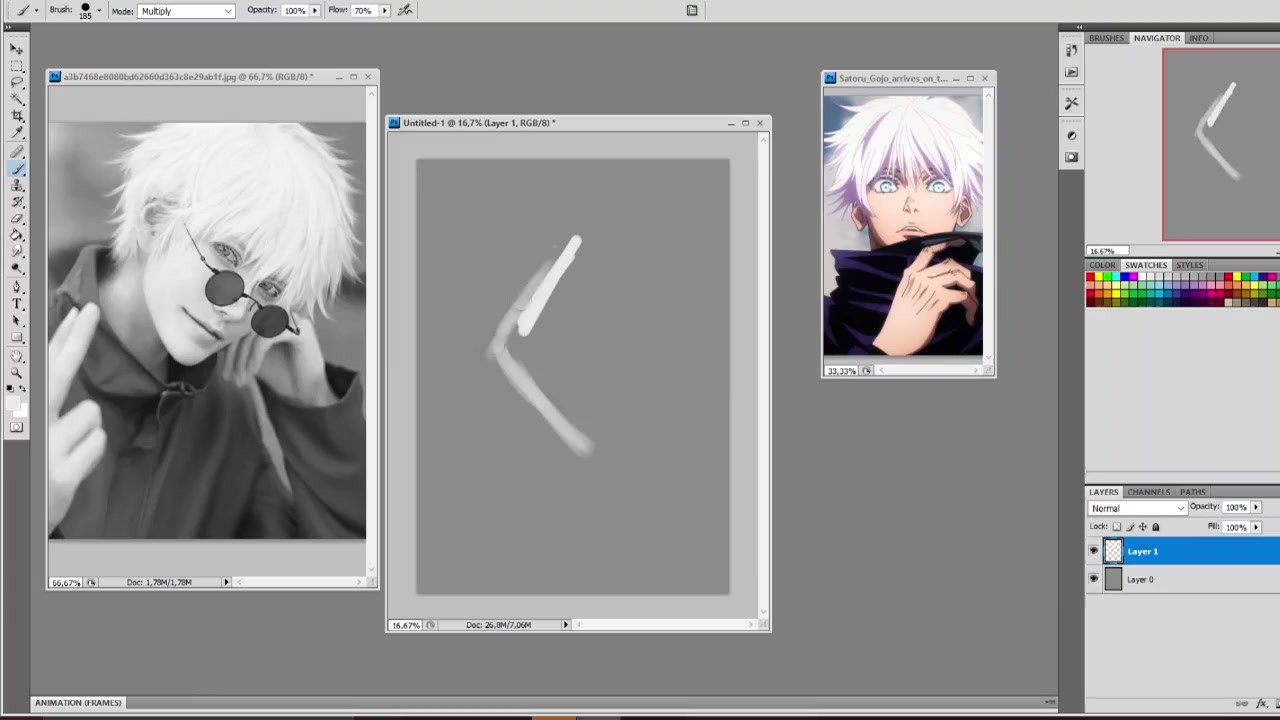Focus the Satoru_Gojo image window title

pos(893,78)
